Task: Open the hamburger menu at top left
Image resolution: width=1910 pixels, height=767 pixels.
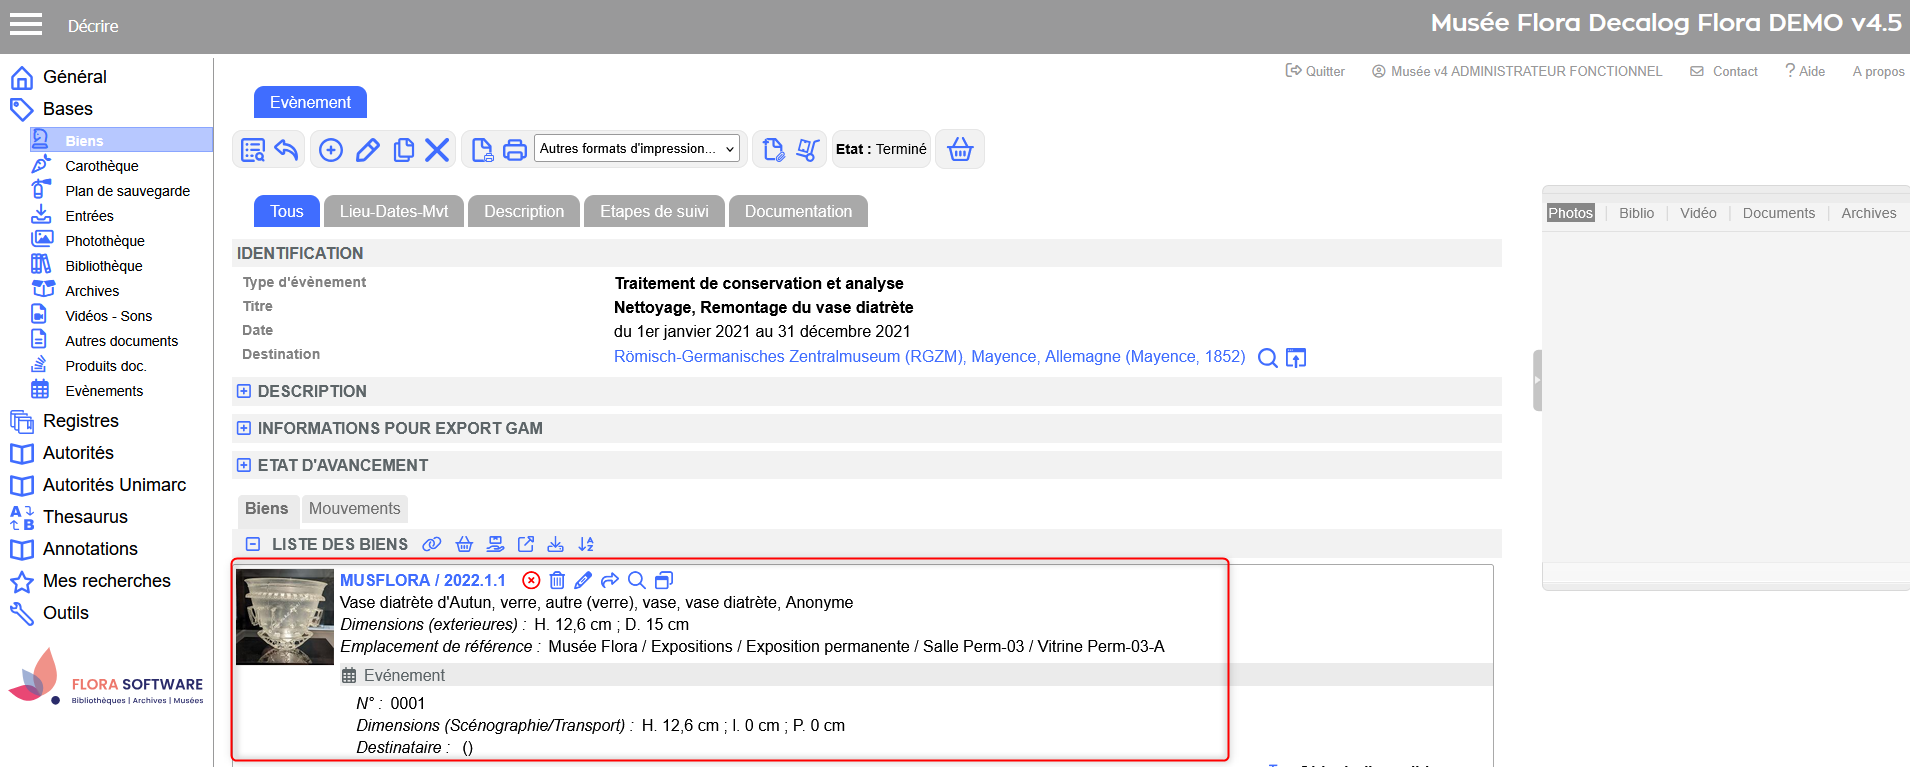Action: [x=26, y=25]
